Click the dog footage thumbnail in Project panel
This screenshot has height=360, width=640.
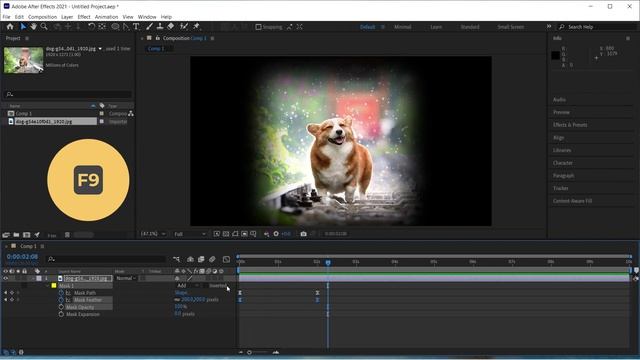point(23,60)
